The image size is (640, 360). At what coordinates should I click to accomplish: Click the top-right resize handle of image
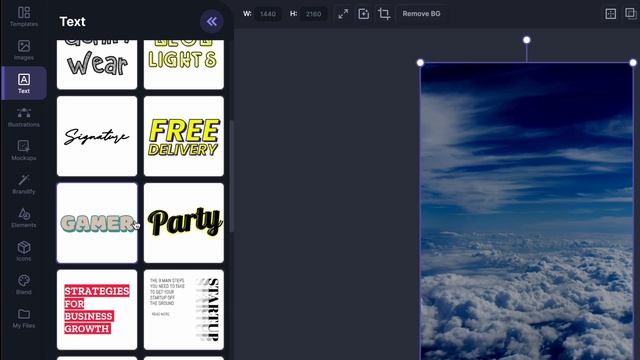pyautogui.click(x=633, y=62)
